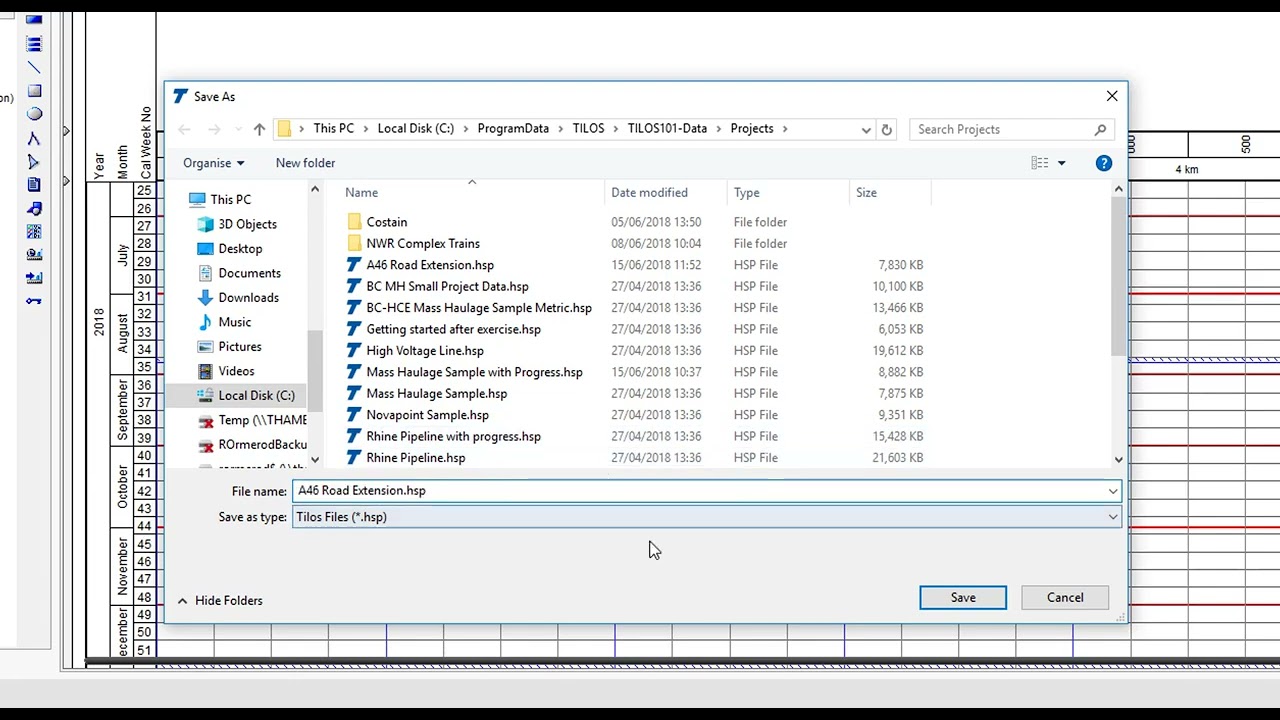Click the horizontal lines tool in TILOS toolbar
The image size is (1280, 720).
coord(34,44)
